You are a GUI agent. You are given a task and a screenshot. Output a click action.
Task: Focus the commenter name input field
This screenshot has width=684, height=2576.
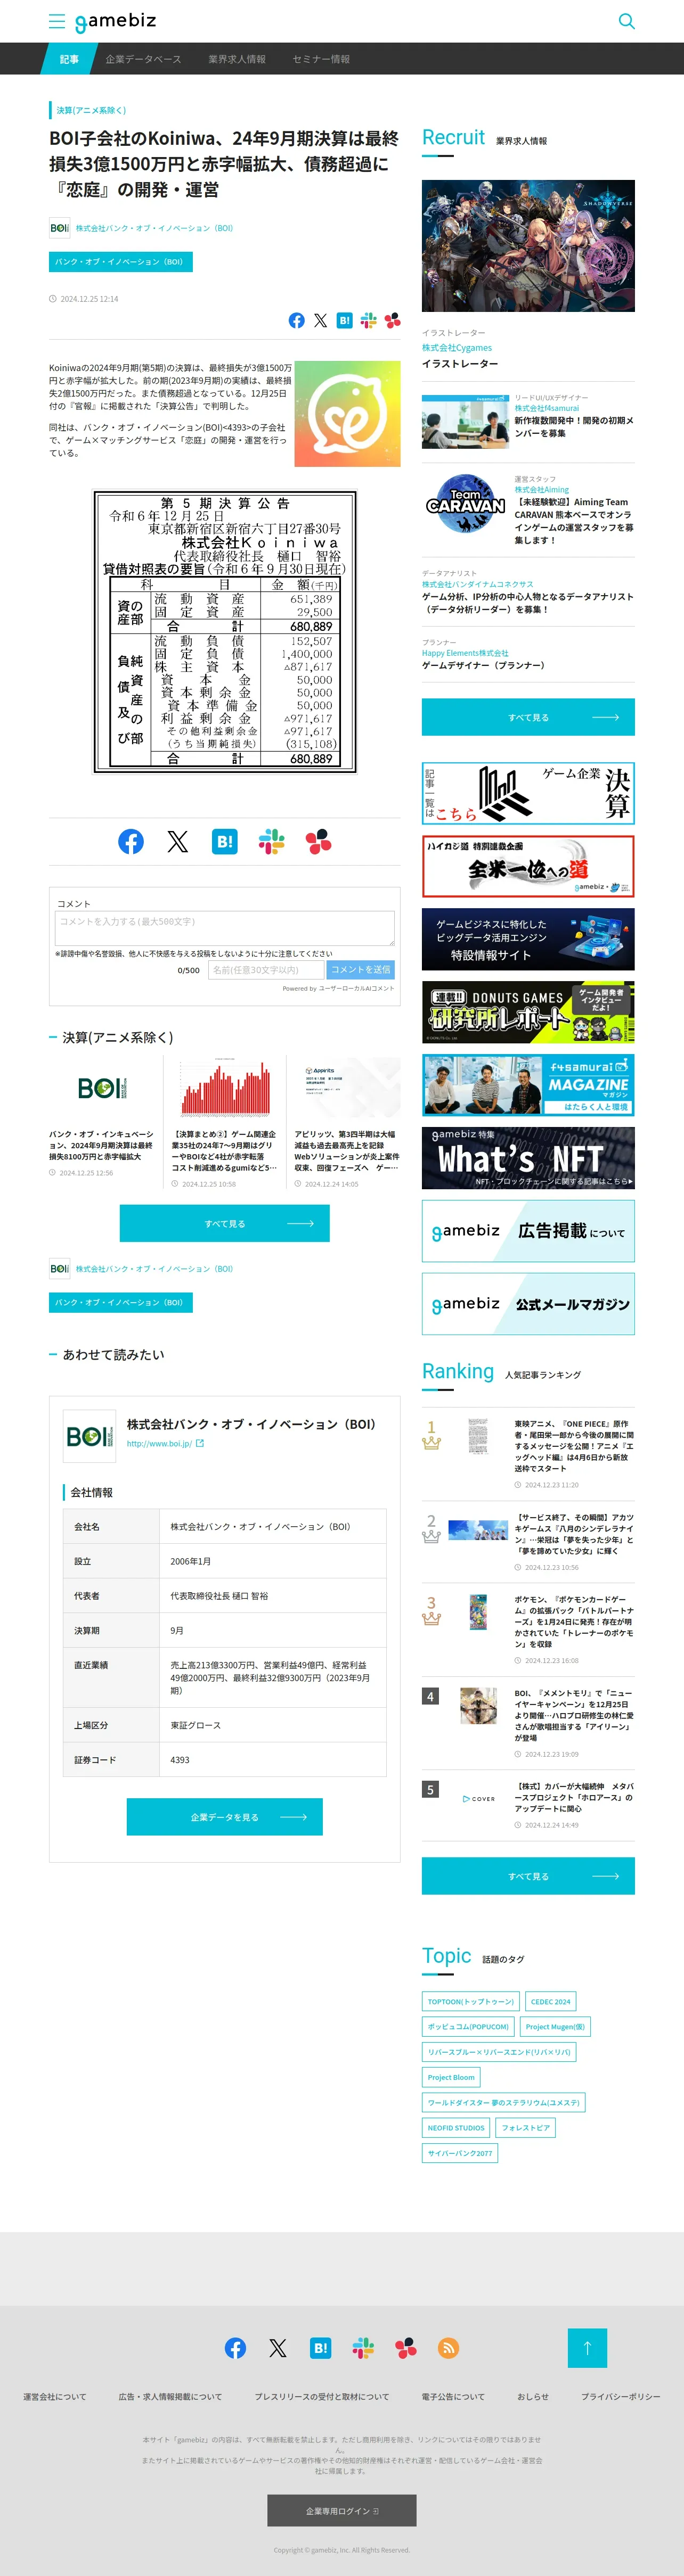(x=266, y=970)
